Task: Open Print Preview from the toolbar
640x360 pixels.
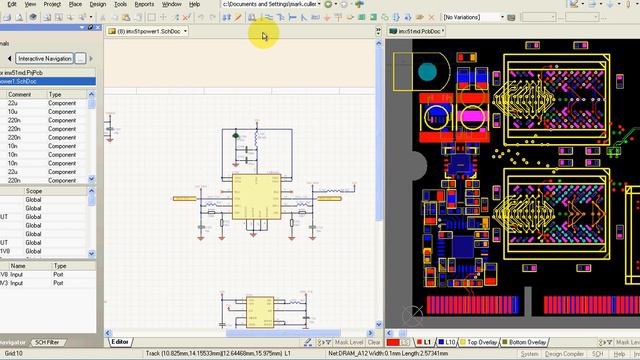Action: click(19, 18)
